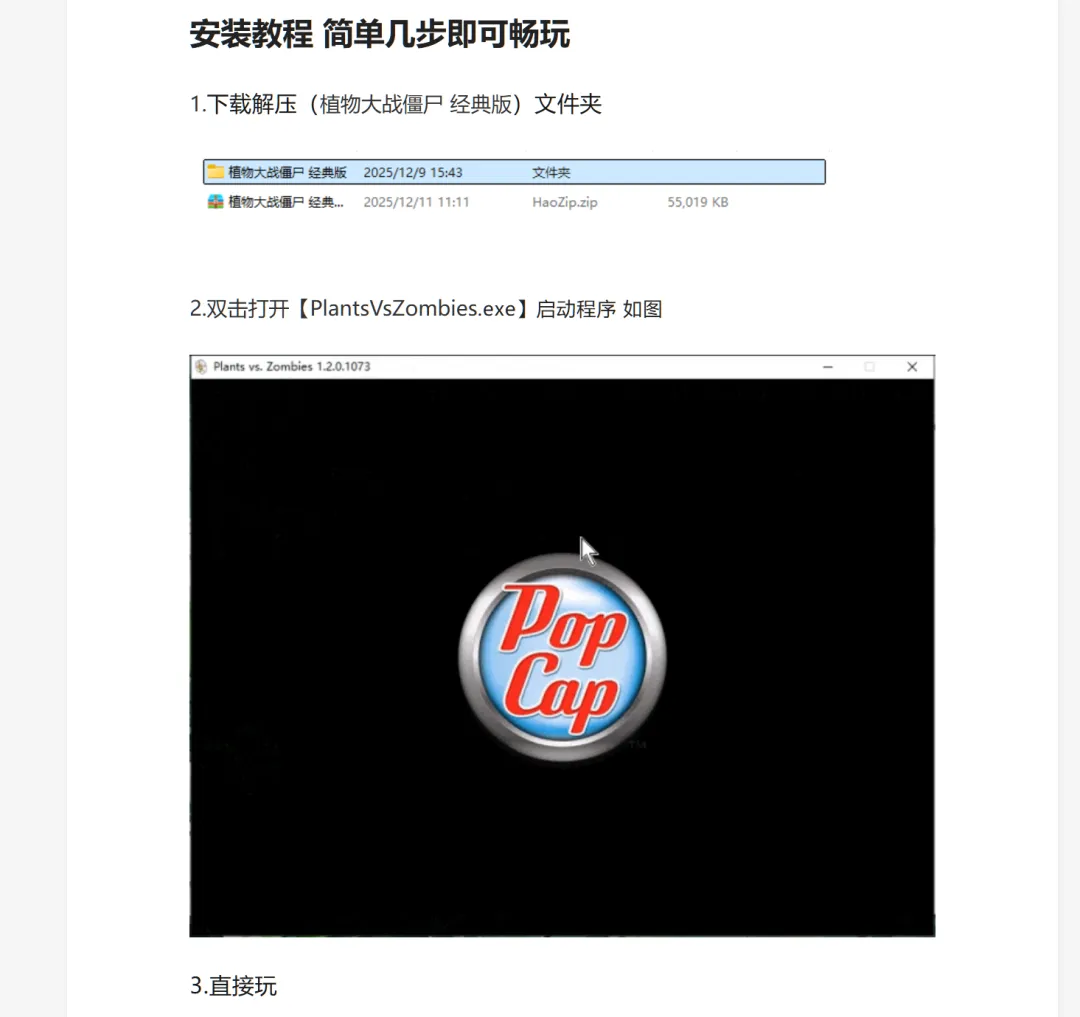Click the folder name 植物大战僵尸 经典版
1080x1017 pixels.
pyautogui.click(x=287, y=172)
